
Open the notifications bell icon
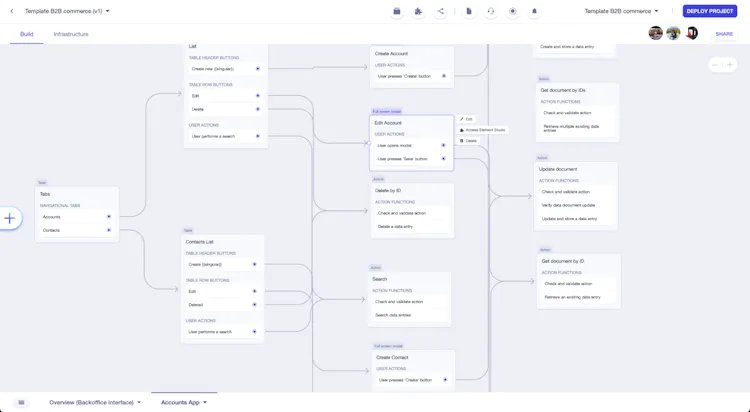(x=534, y=11)
